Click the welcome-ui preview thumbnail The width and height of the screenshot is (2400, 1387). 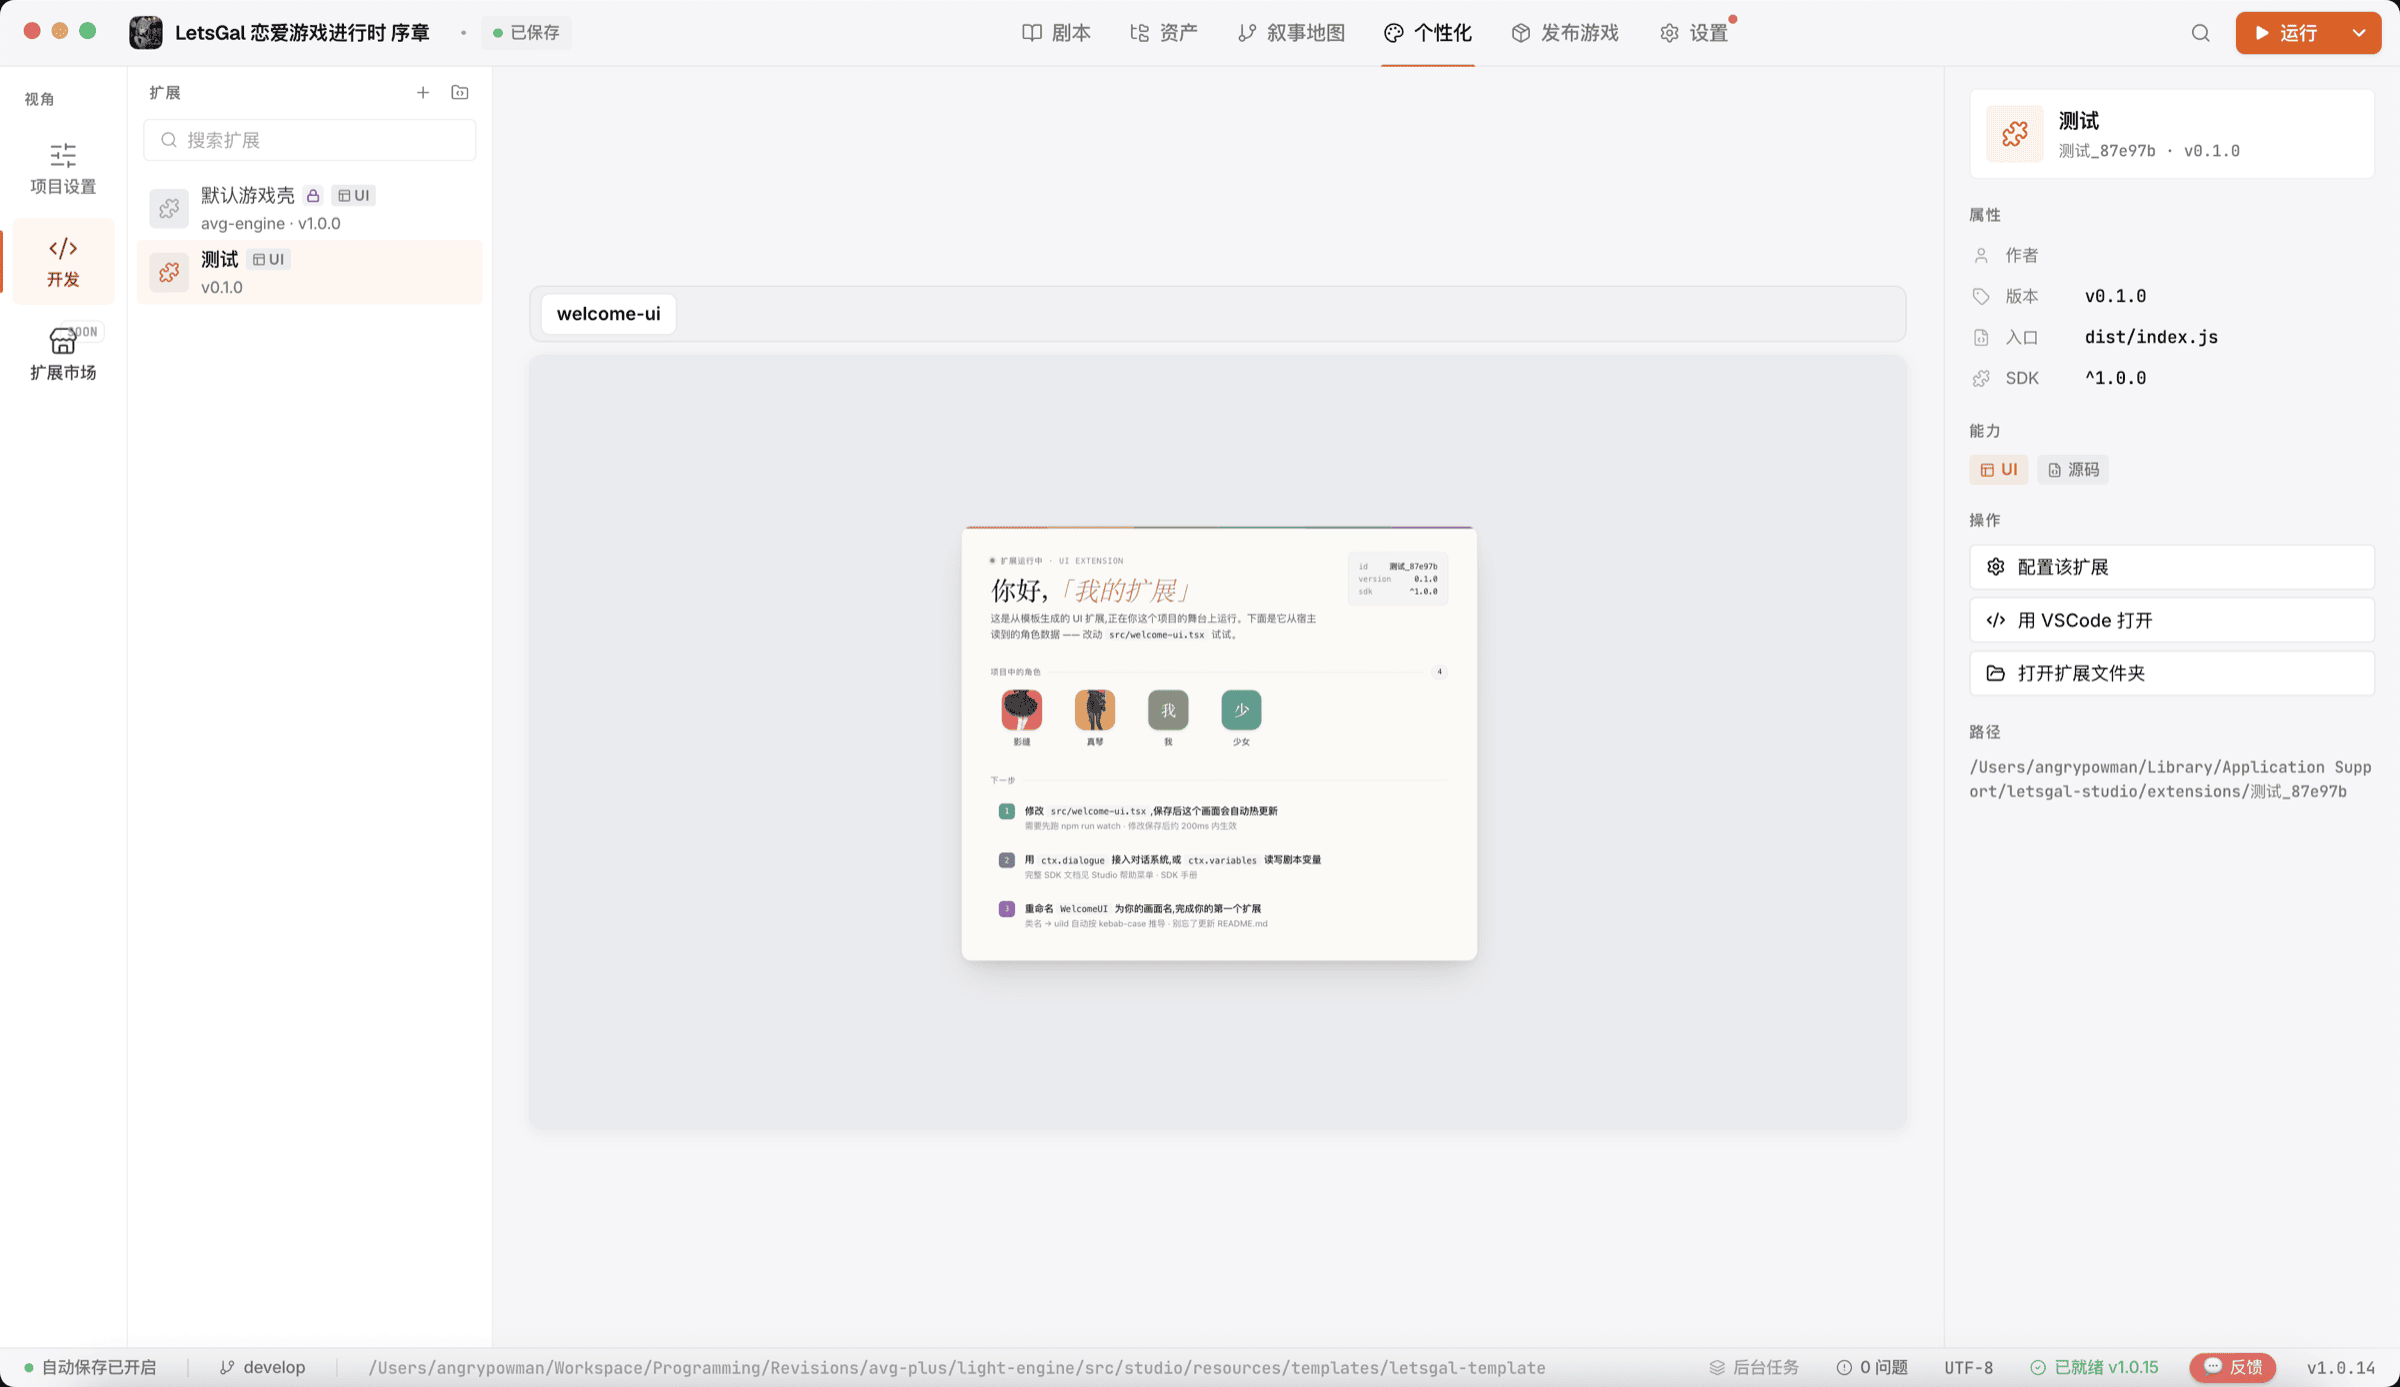(1219, 743)
